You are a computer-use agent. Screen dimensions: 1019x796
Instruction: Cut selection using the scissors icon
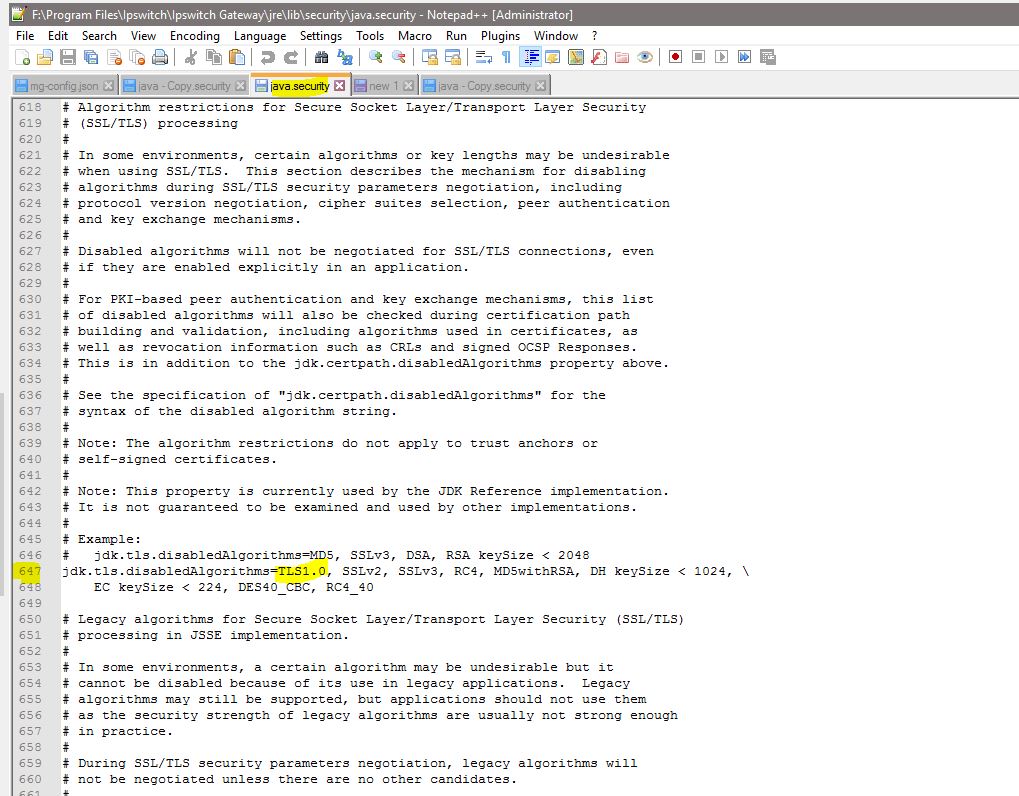pyautogui.click(x=190, y=57)
